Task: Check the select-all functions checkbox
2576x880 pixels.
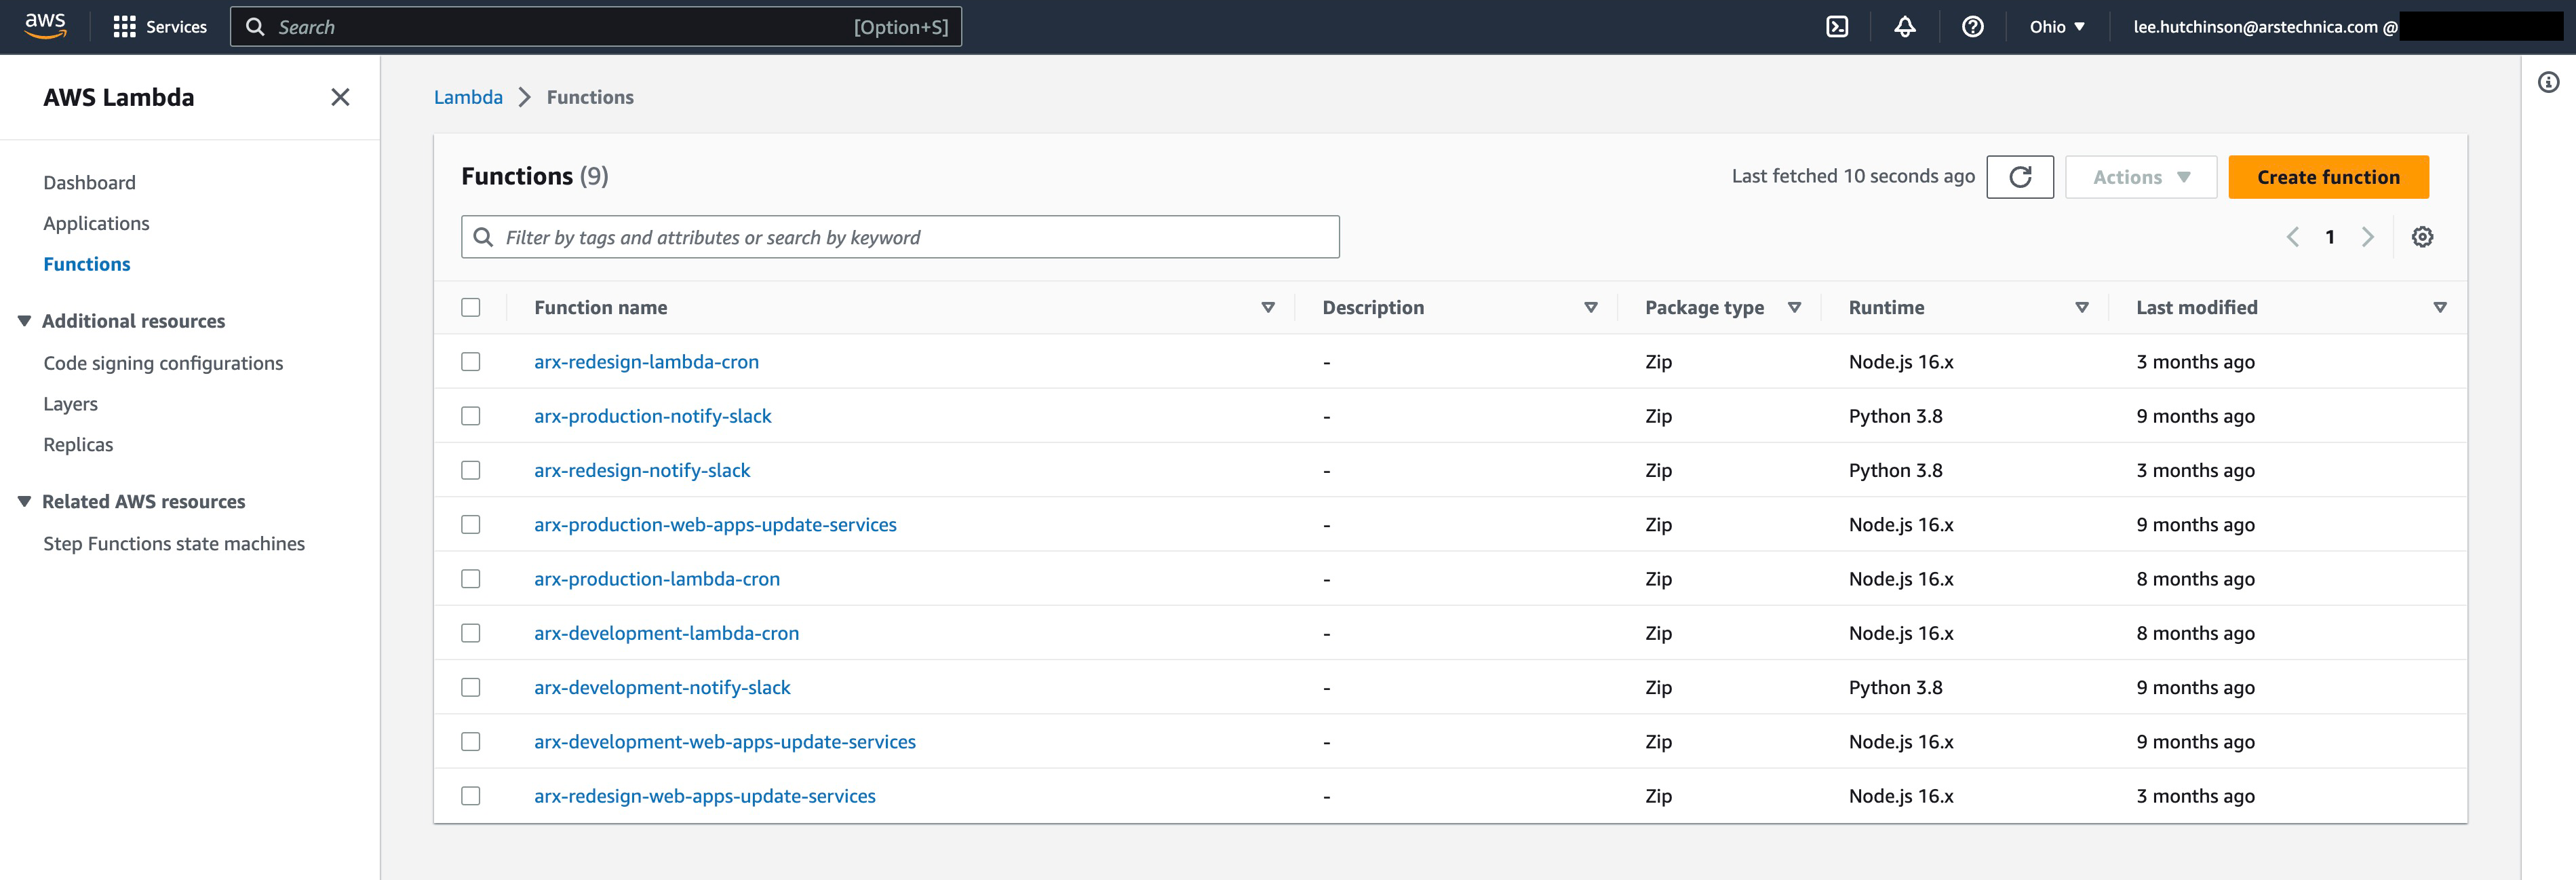Action: tap(471, 307)
